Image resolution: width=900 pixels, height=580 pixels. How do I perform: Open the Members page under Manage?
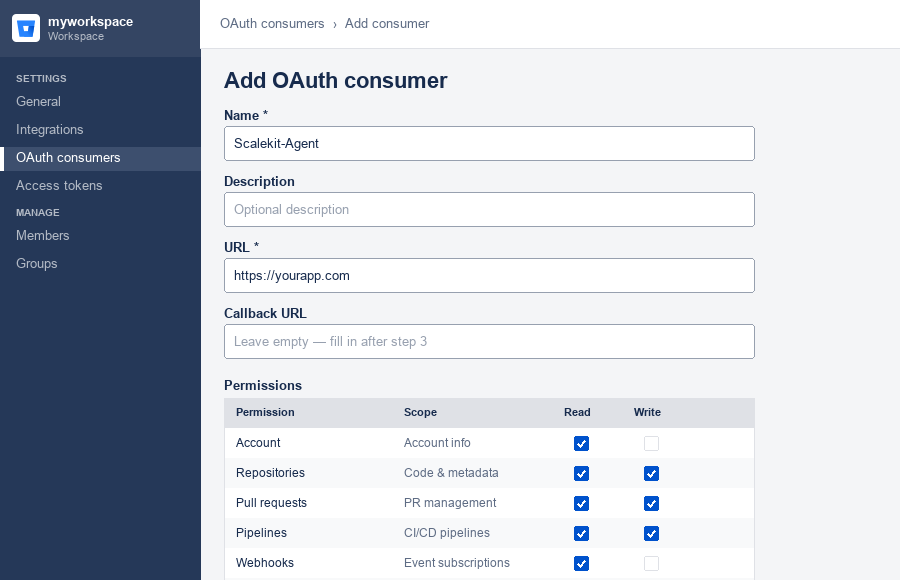point(42,235)
